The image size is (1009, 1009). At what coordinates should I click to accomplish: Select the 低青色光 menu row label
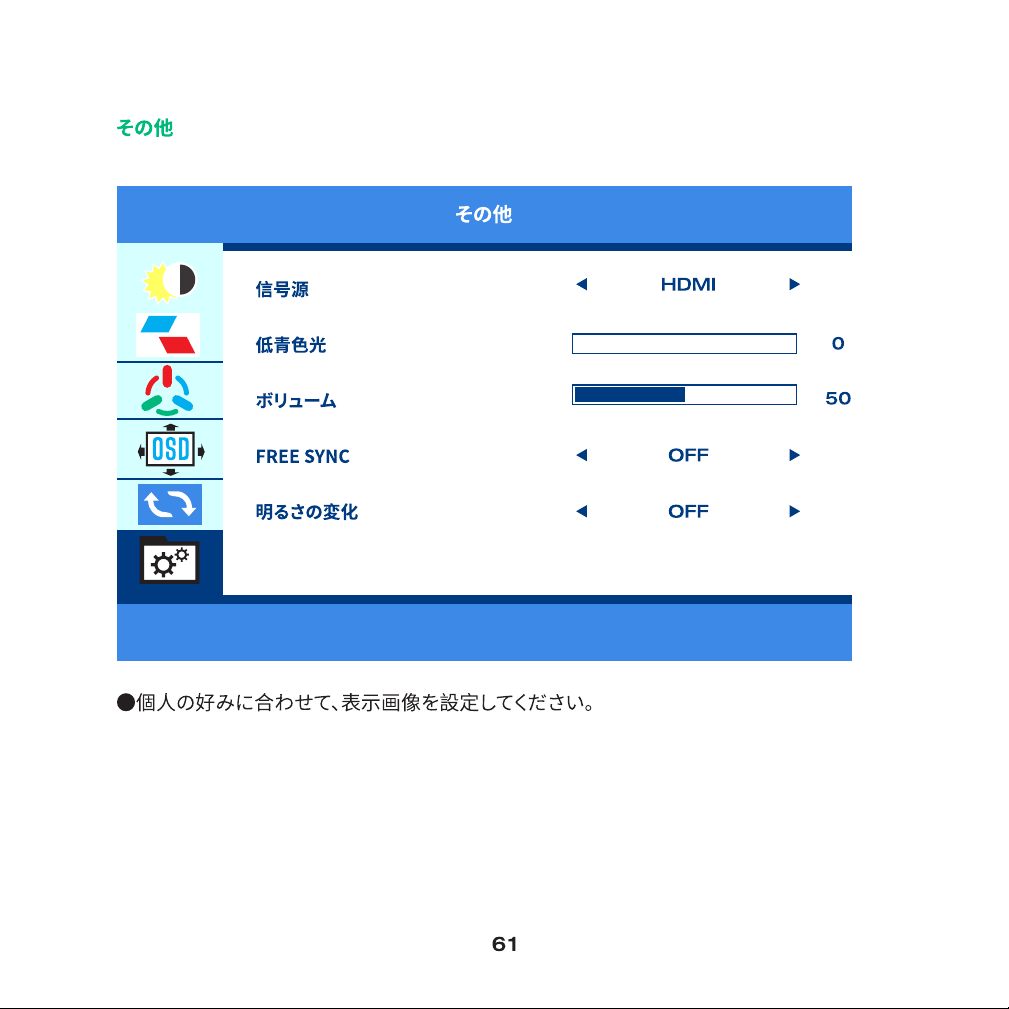tap(291, 345)
